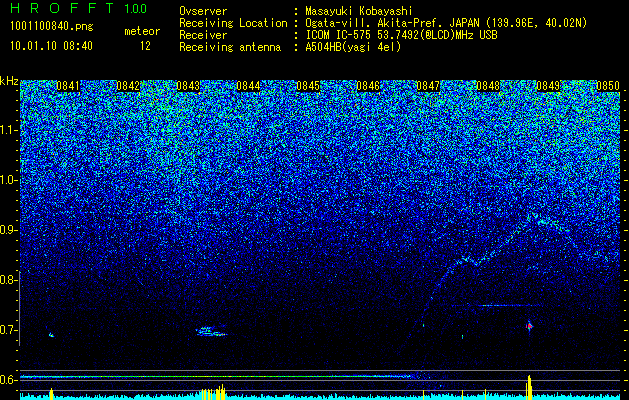Click the 0.7 frequency axis label

point(8,330)
